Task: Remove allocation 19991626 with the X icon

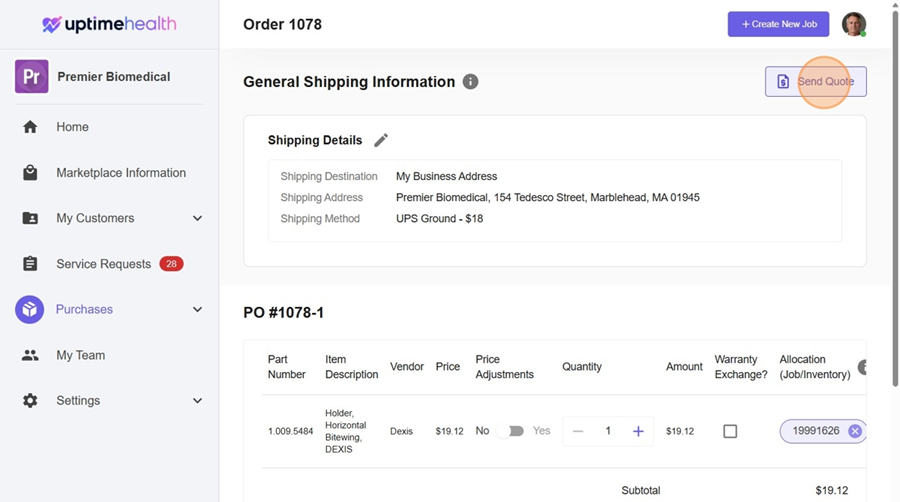Action: click(x=855, y=431)
